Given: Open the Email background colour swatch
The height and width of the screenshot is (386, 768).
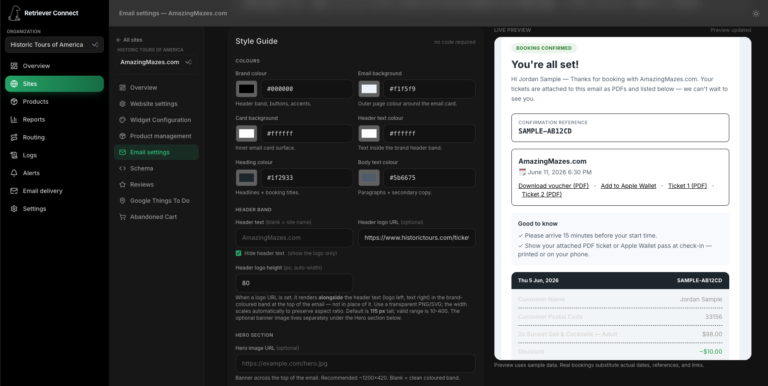Looking at the screenshot, I should coord(369,89).
